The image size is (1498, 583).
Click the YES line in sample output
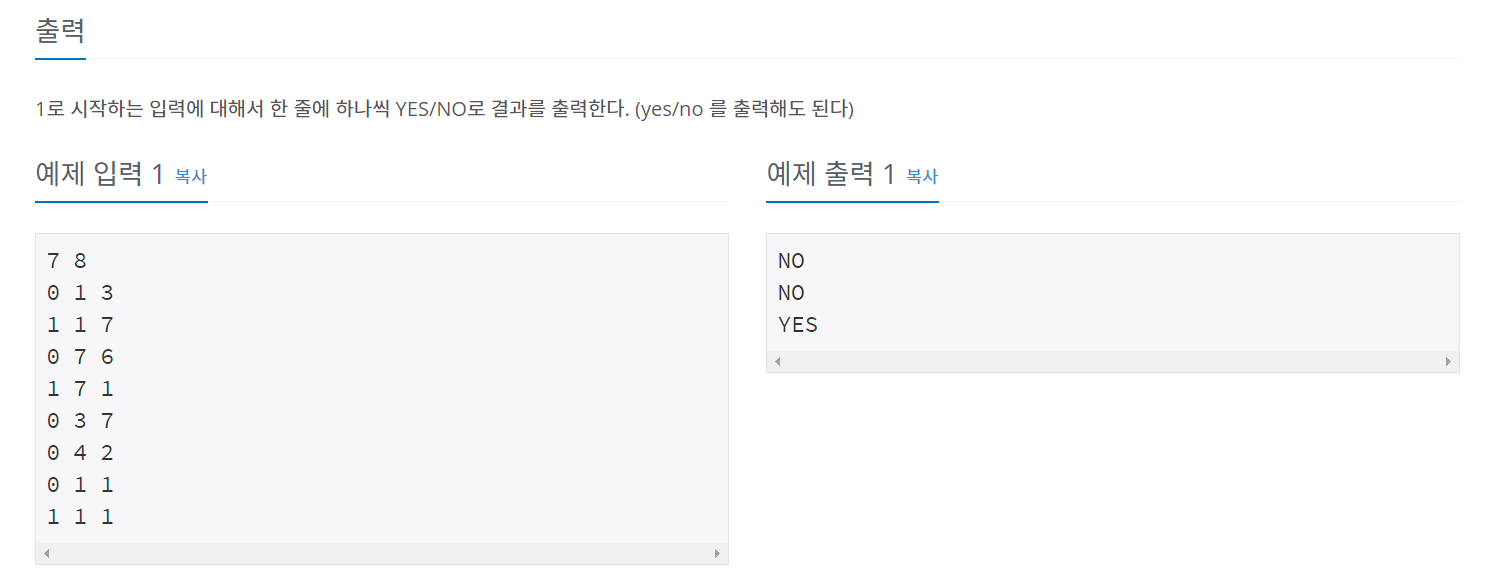click(797, 325)
